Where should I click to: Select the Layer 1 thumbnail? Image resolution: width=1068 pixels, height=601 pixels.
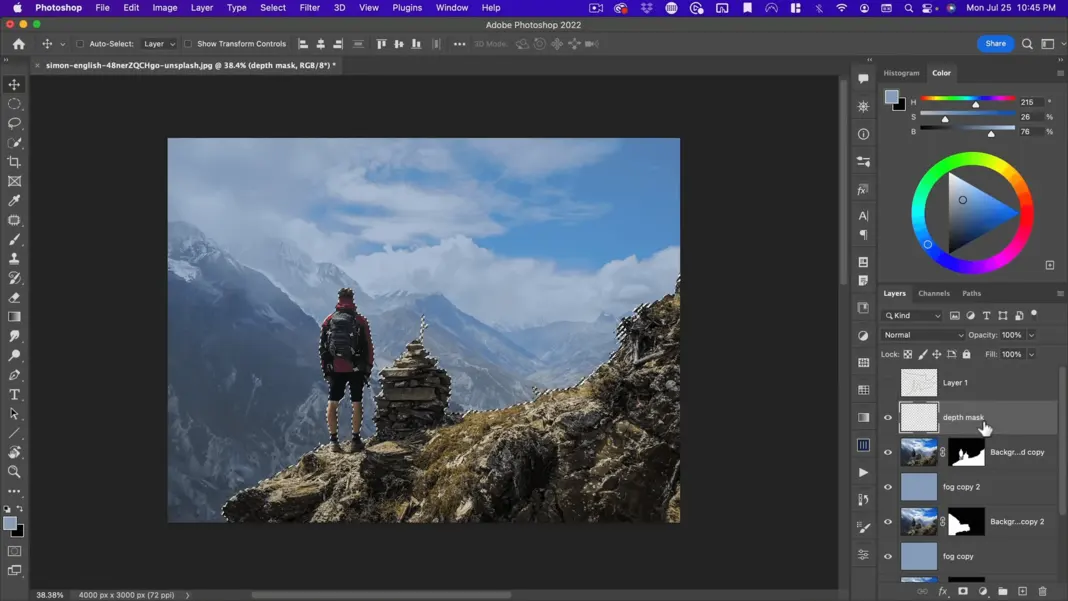(x=918, y=383)
